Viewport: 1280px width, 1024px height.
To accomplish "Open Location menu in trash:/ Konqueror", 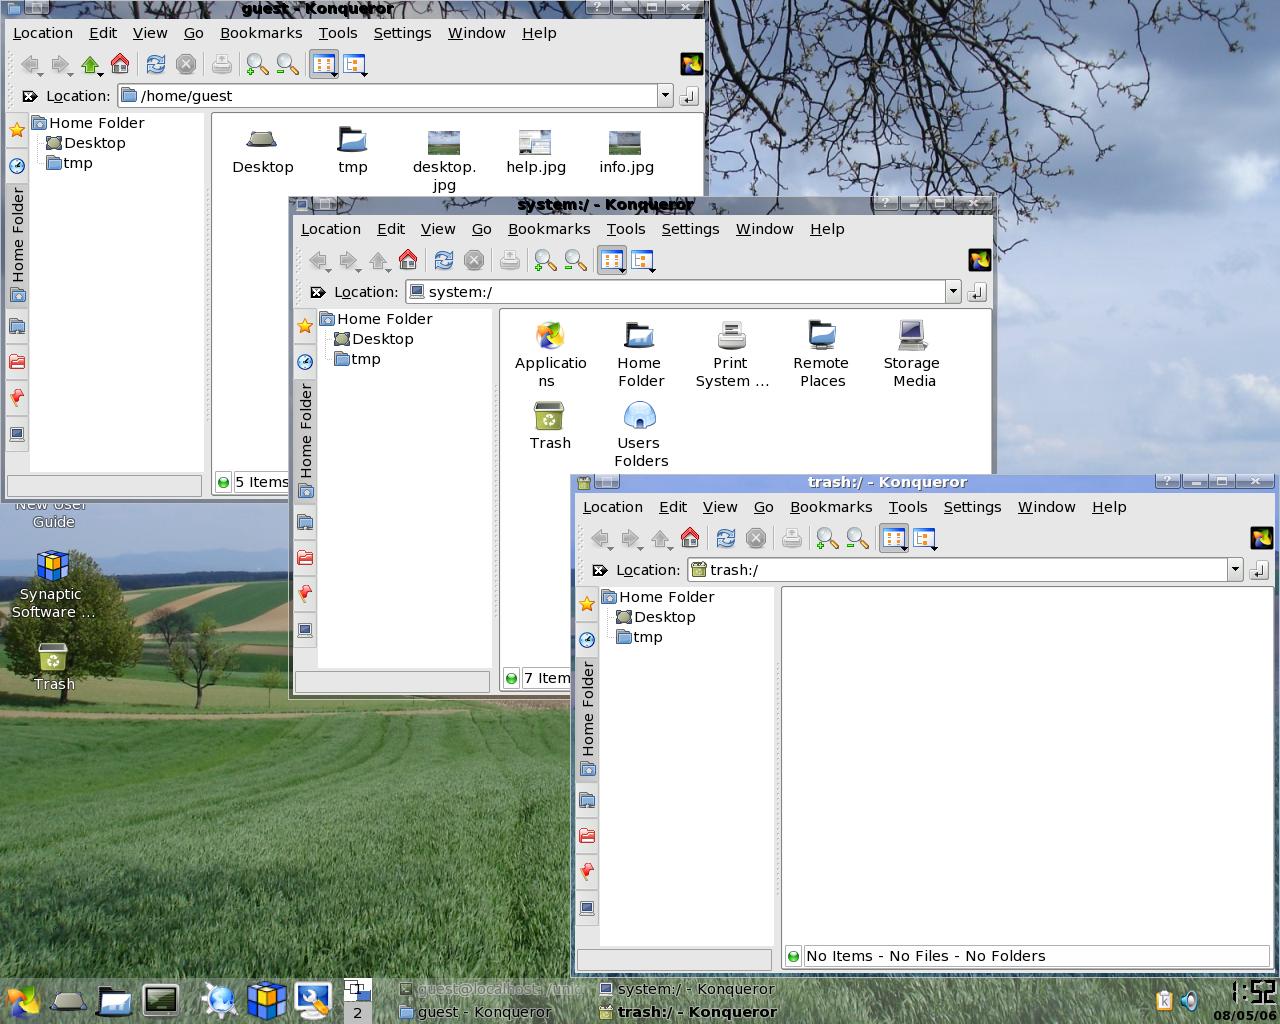I will pyautogui.click(x=613, y=507).
